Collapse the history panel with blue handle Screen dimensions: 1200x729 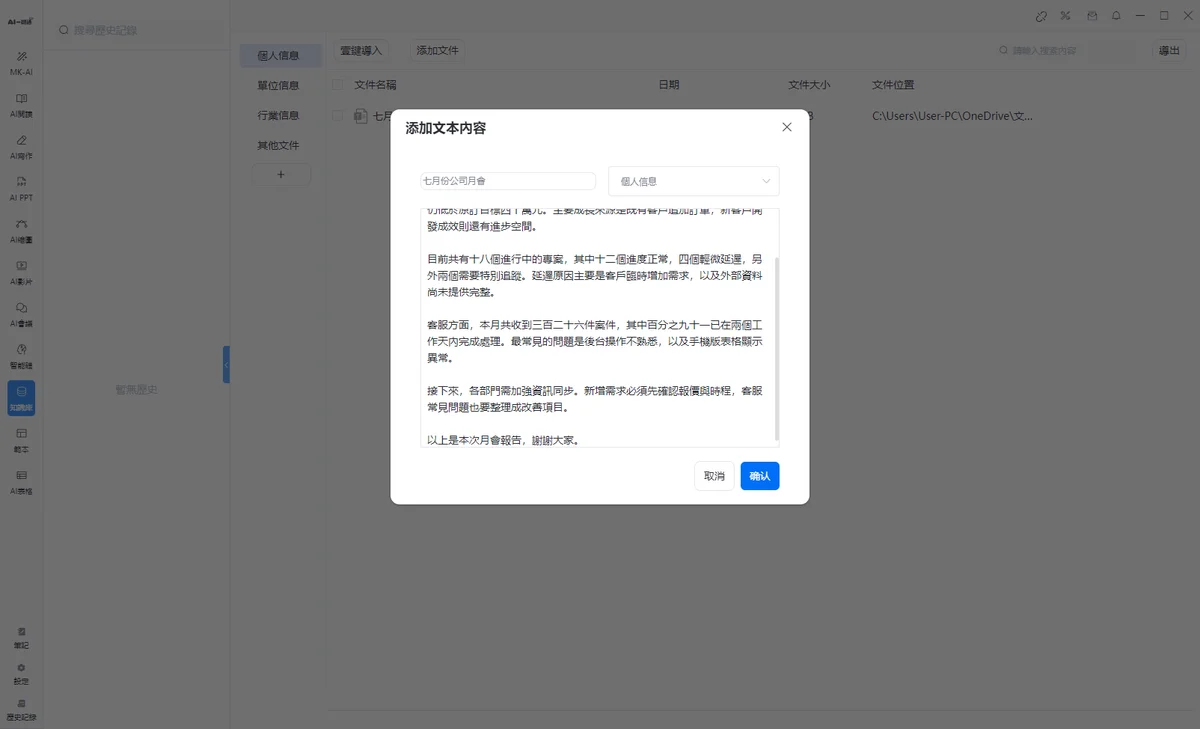pyautogui.click(x=227, y=364)
